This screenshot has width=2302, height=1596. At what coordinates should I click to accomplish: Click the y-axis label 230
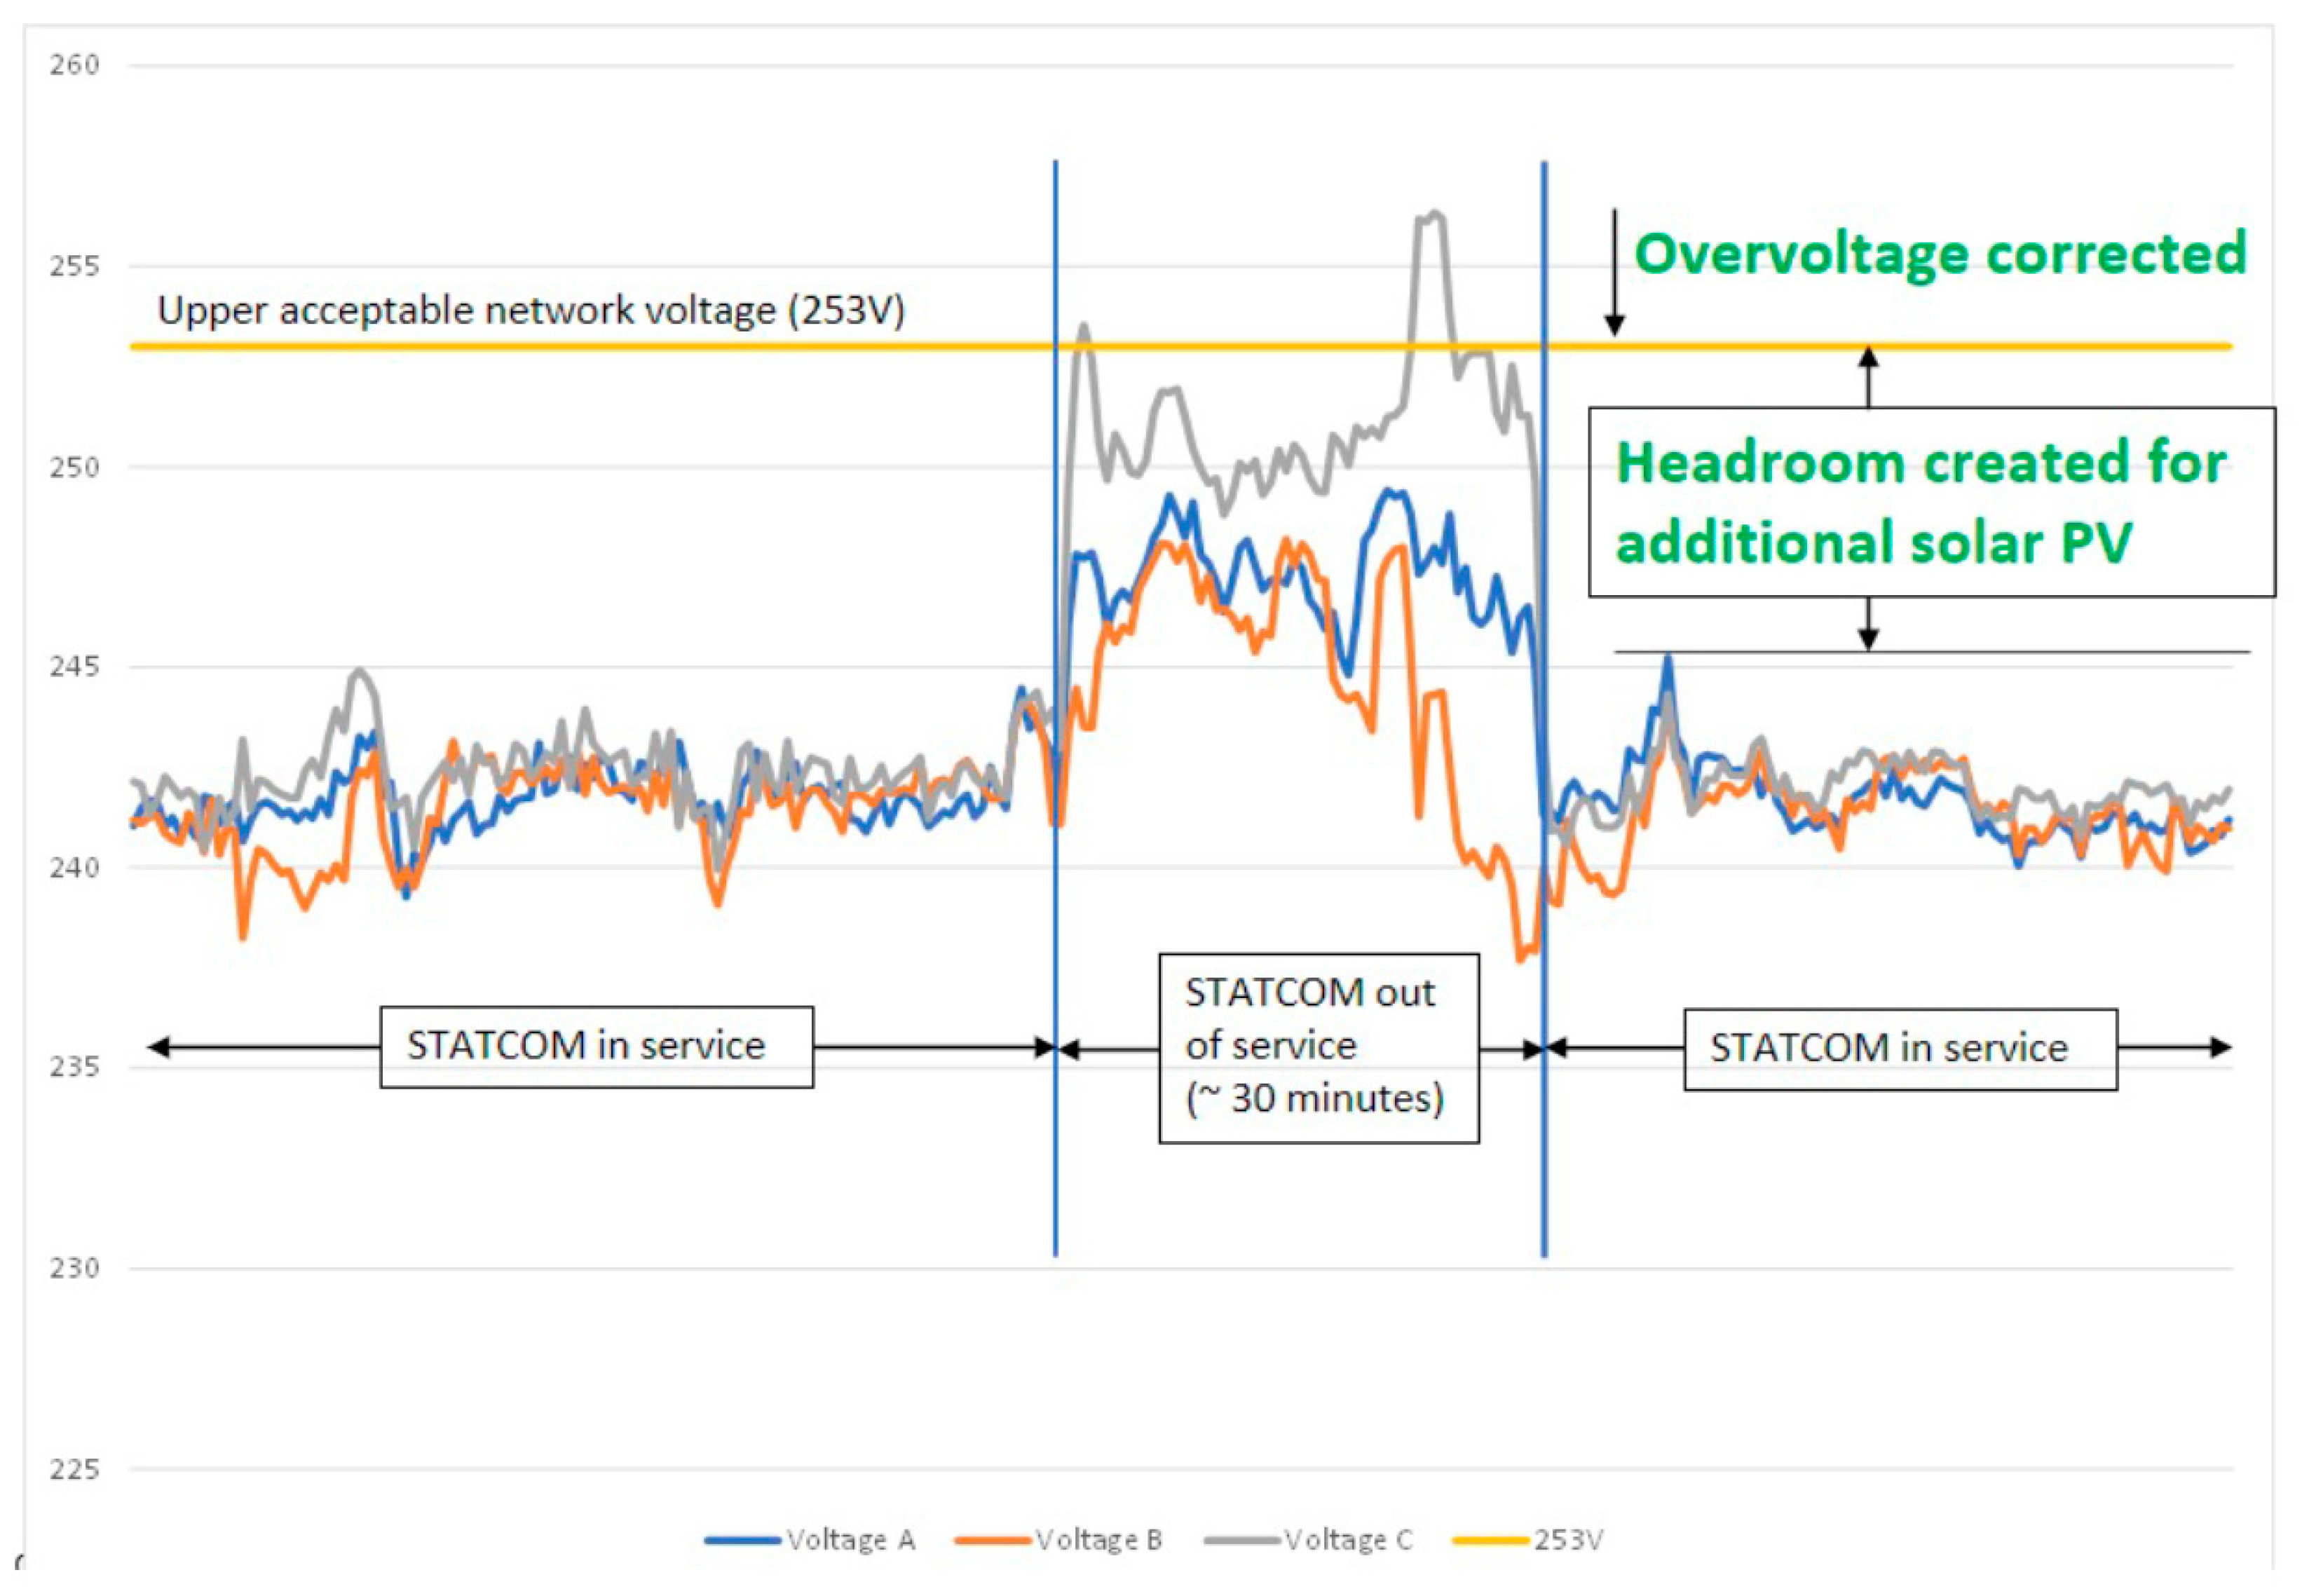point(75,1268)
